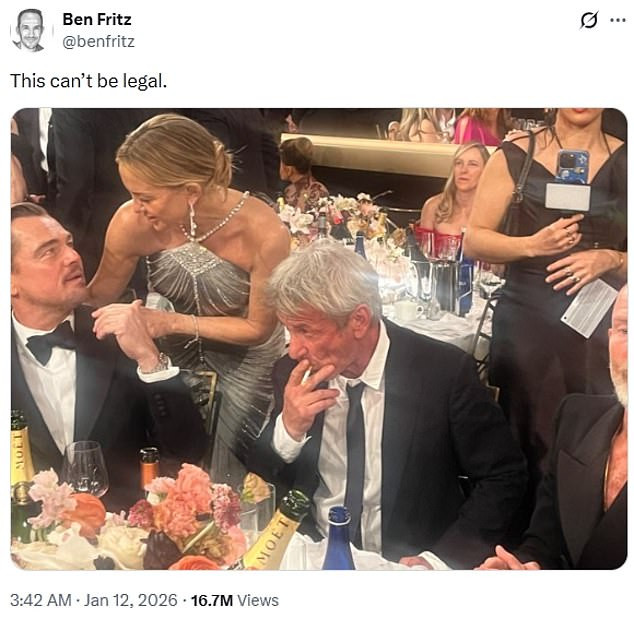Click the white card held by the woman in black
This screenshot has height=619, width=634.
(x=588, y=308)
